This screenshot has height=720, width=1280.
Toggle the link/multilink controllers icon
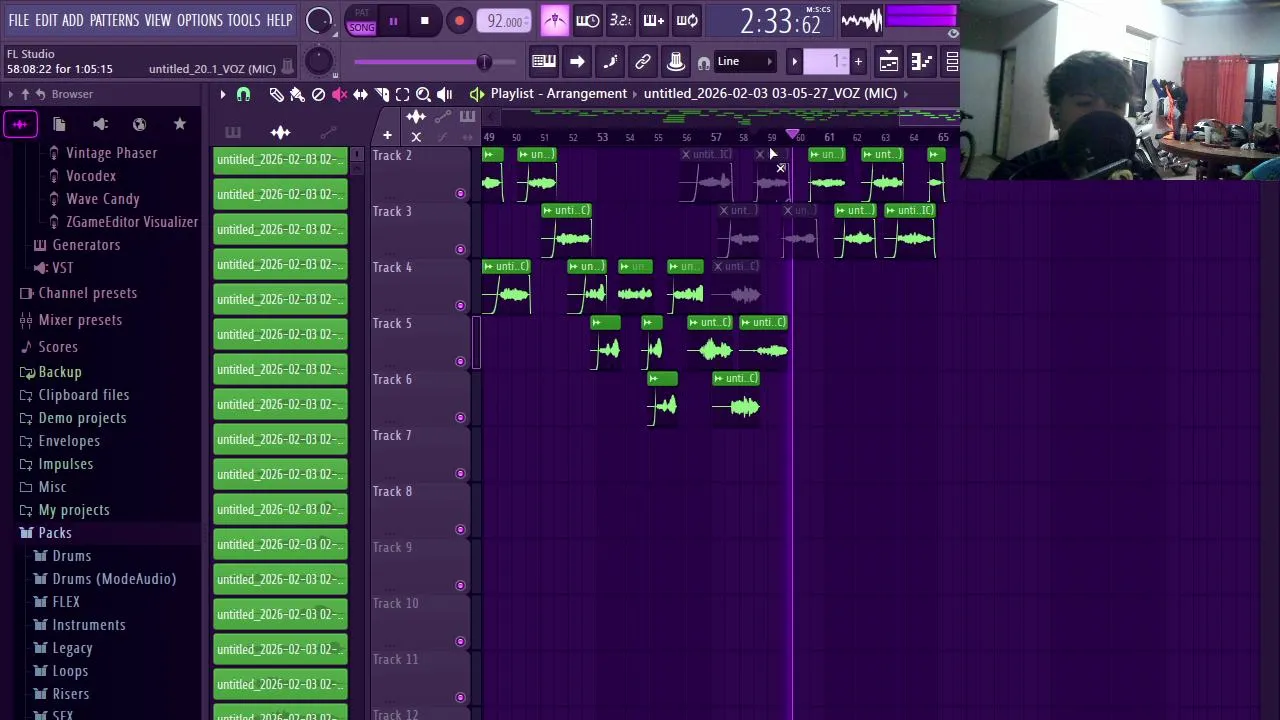643,62
